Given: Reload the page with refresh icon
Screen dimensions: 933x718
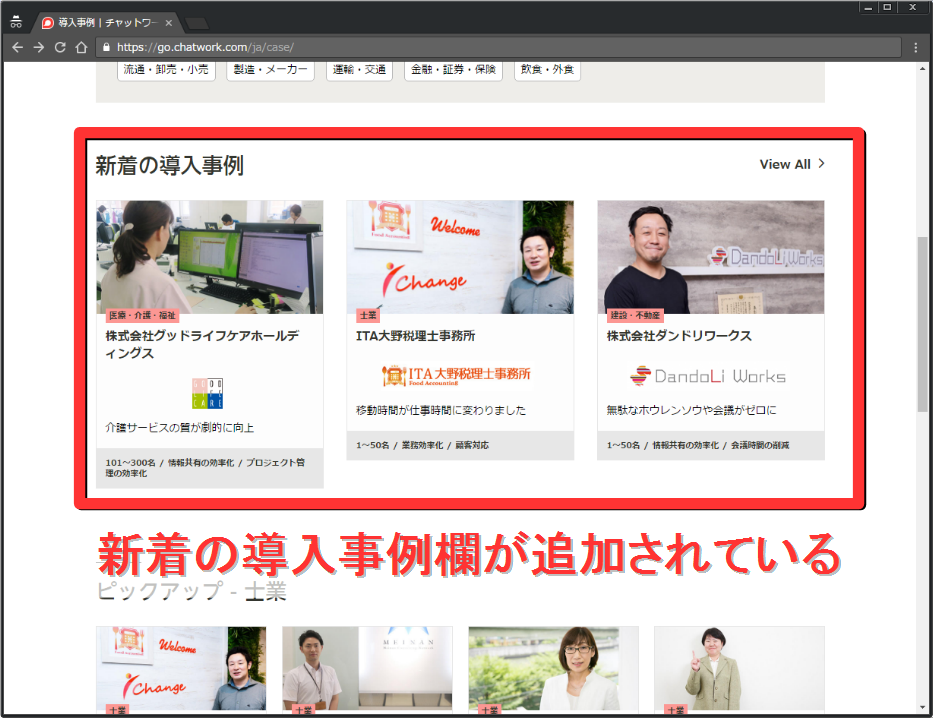Looking at the screenshot, I should [60, 48].
